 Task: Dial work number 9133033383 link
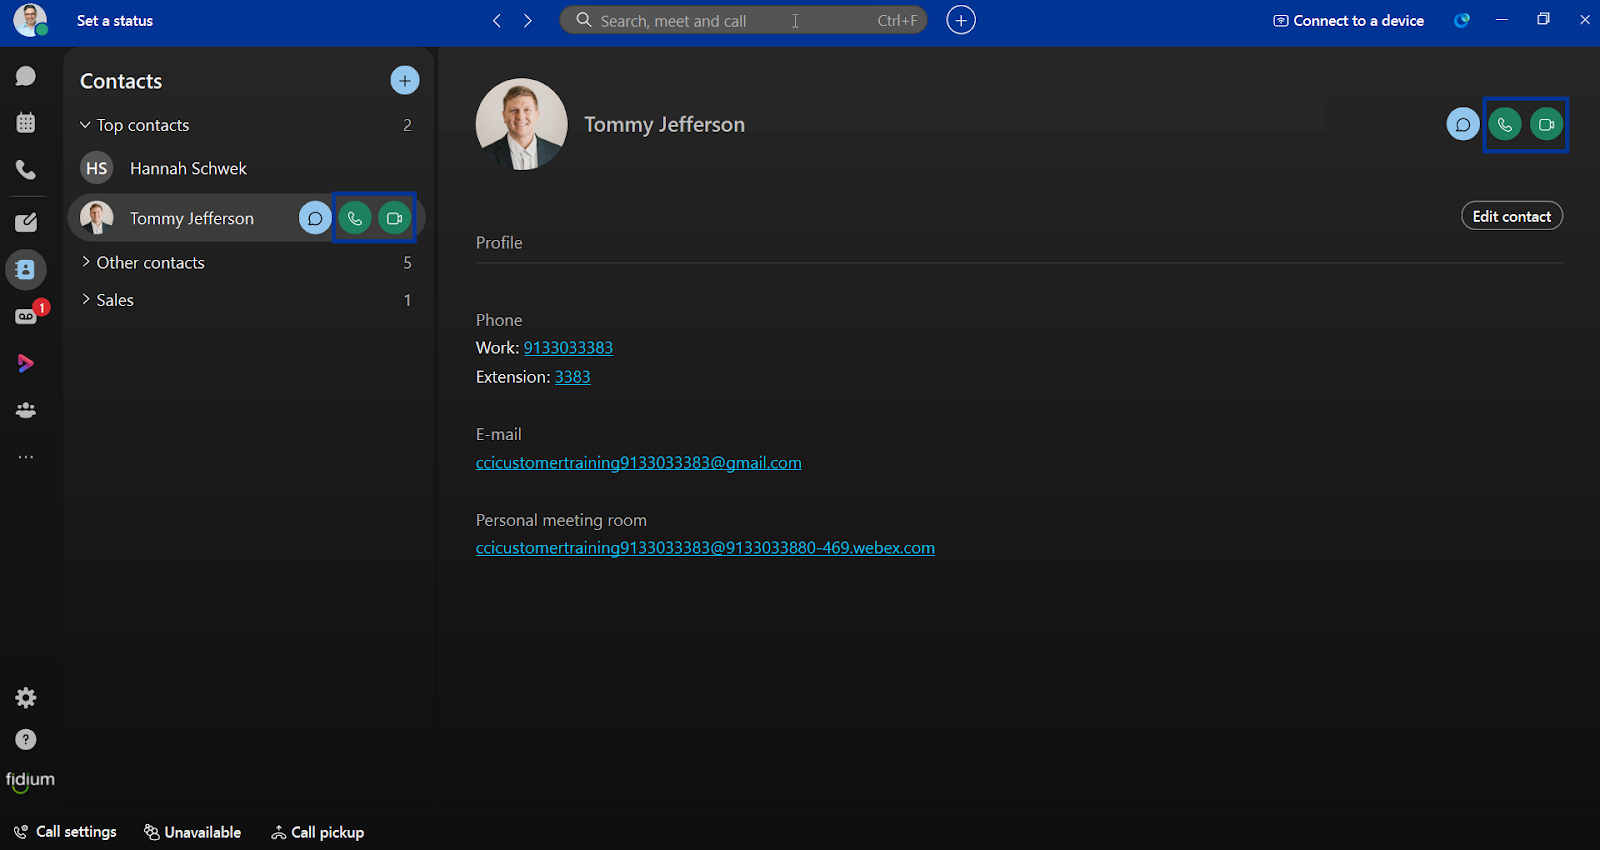[568, 348]
